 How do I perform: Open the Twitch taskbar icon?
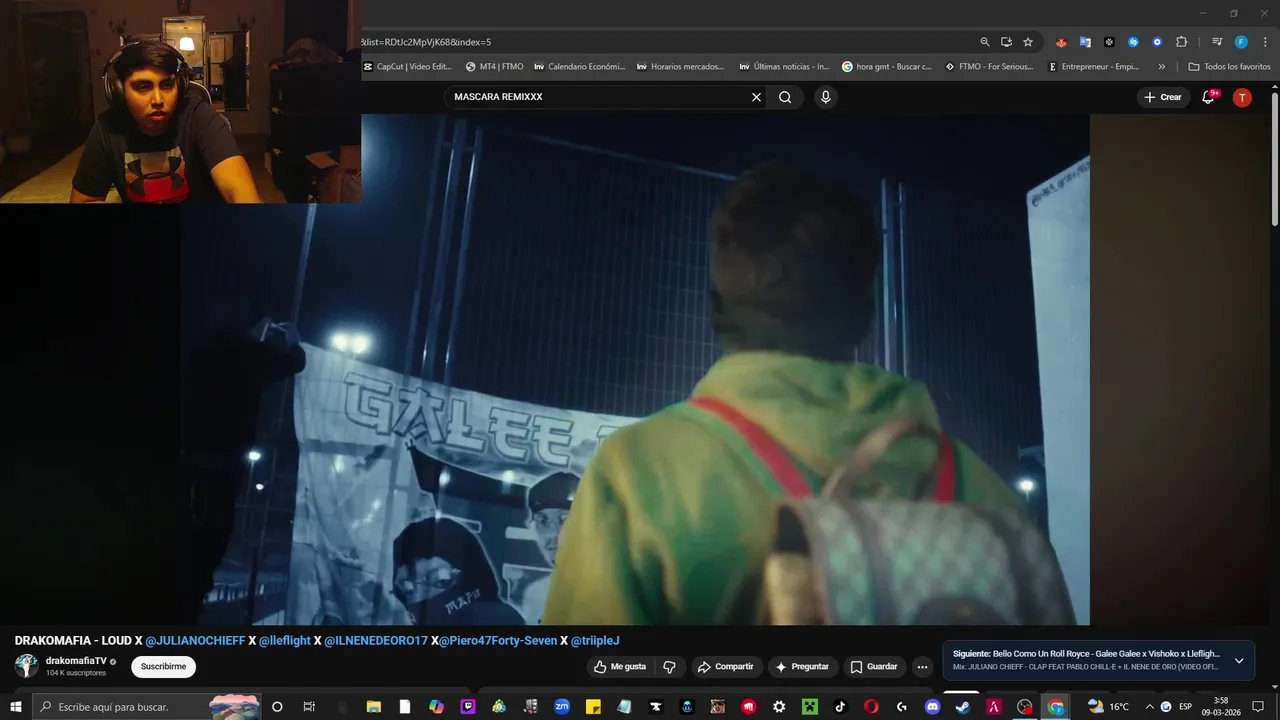[x=468, y=707]
